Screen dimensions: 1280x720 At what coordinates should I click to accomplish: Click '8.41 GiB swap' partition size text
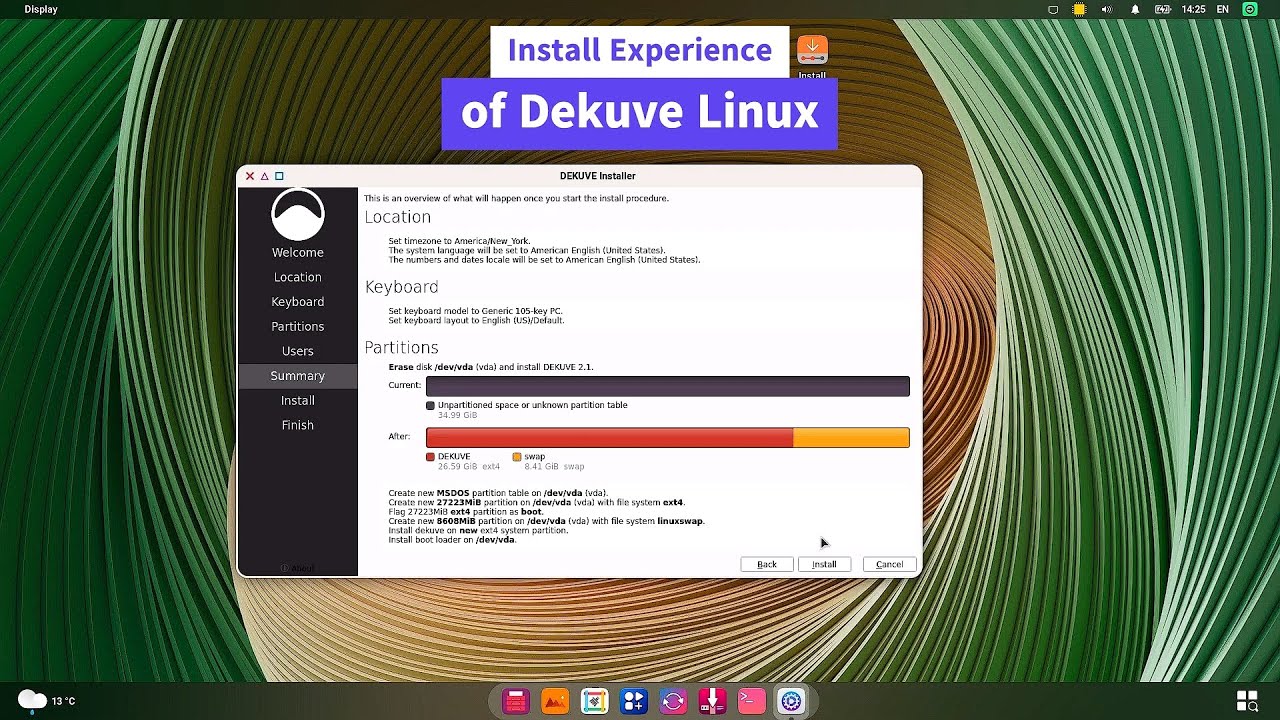pyautogui.click(x=554, y=467)
